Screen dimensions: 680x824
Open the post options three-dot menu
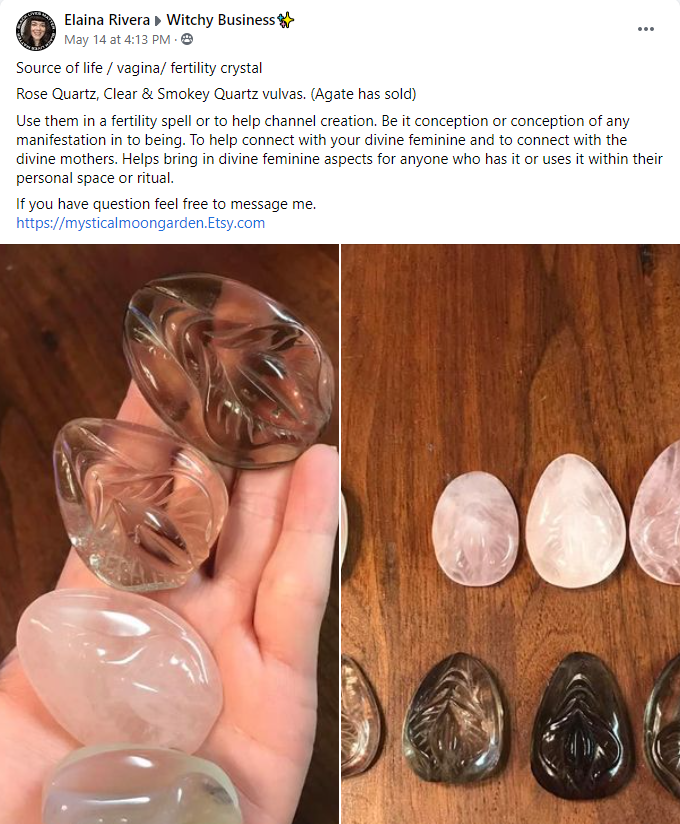645,29
